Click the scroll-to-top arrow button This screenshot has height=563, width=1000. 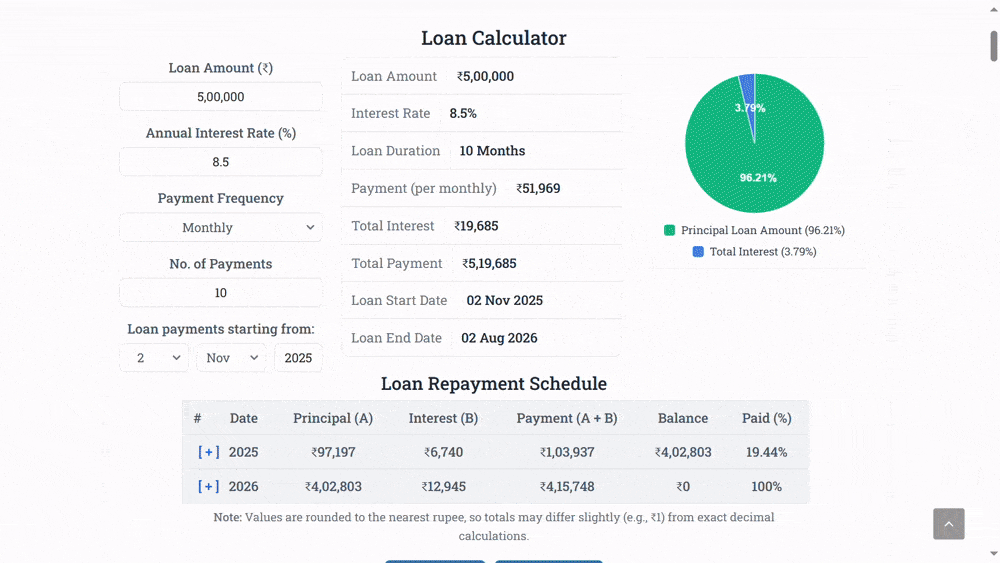coord(948,523)
